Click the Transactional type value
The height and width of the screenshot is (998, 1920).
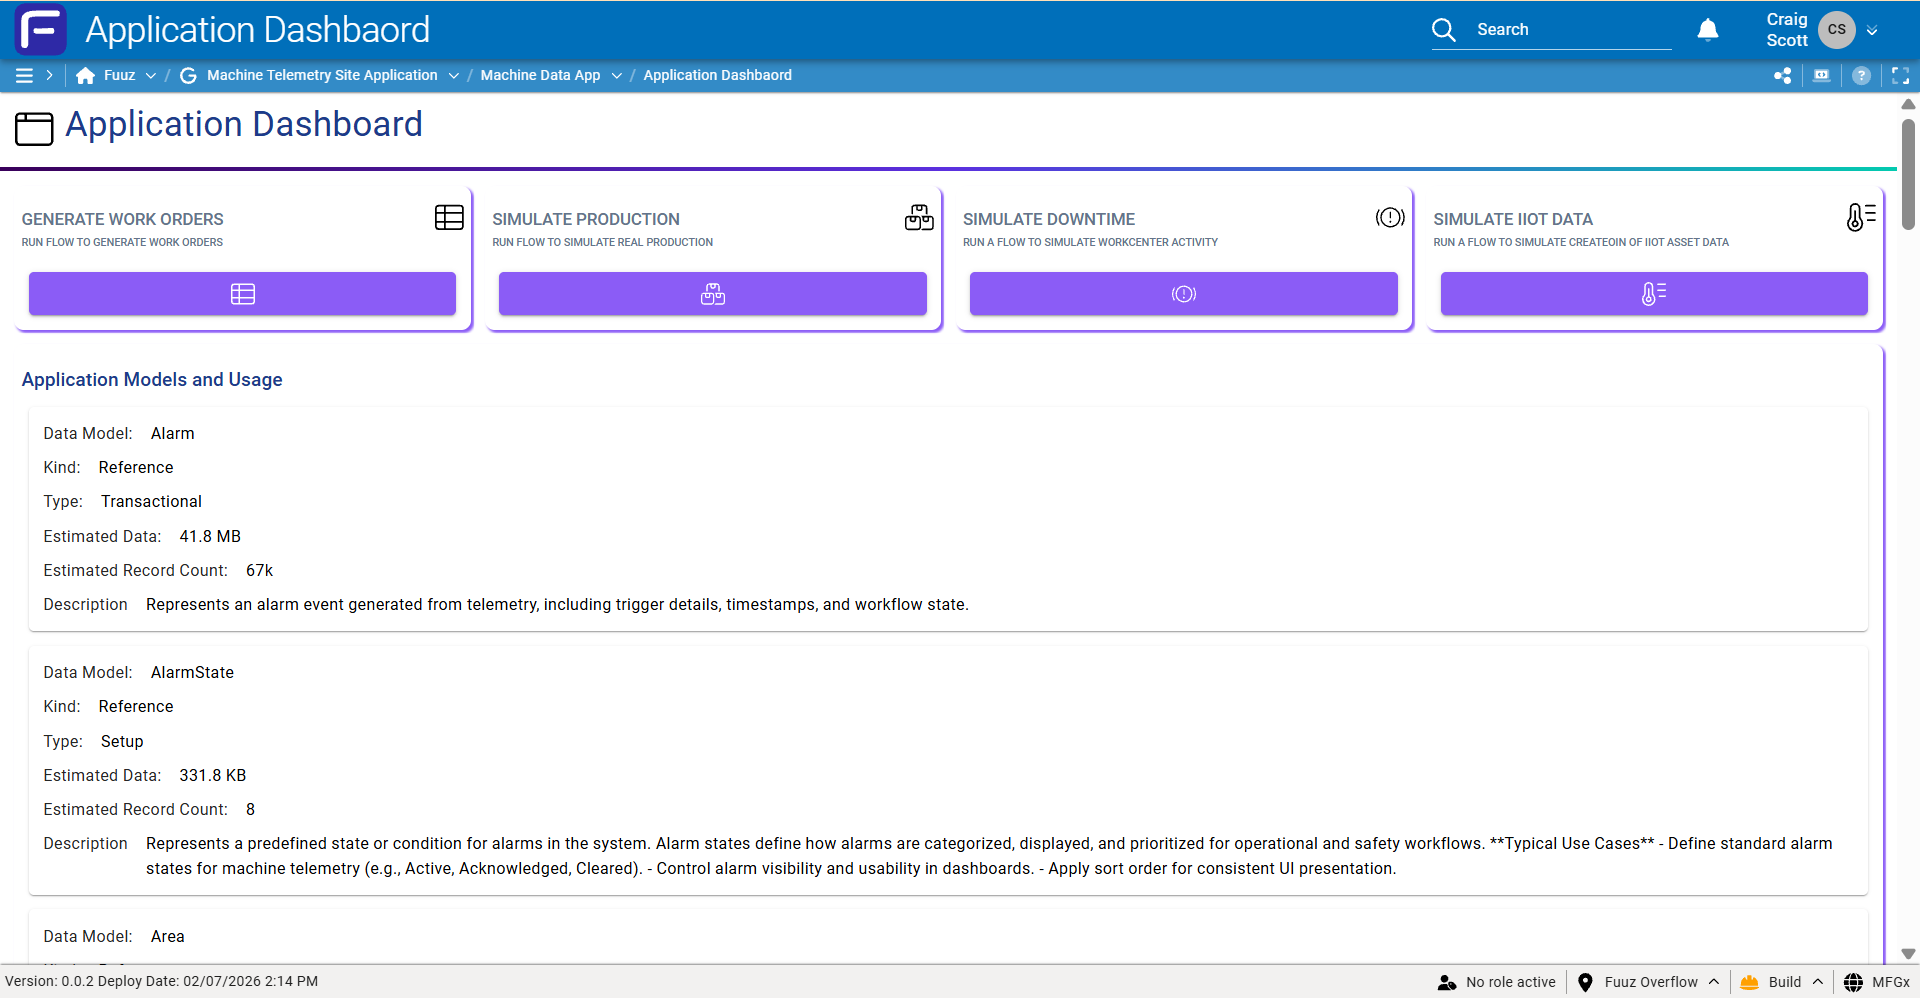151,501
